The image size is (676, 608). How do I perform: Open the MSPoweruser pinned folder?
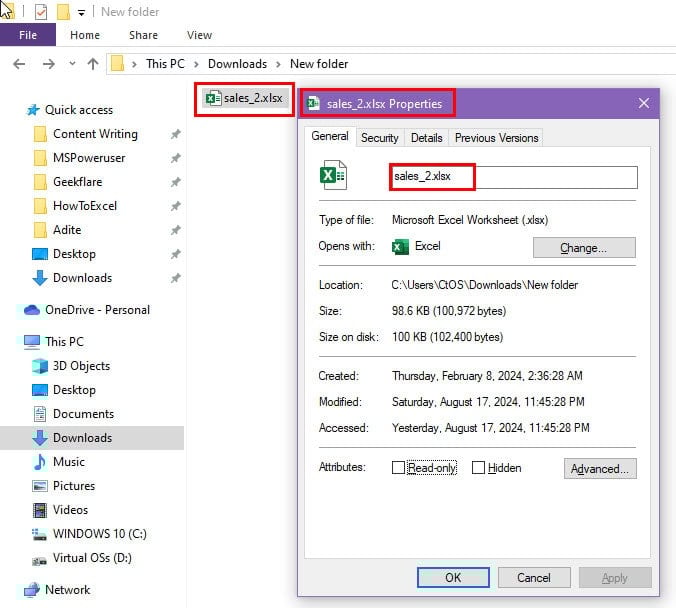point(89,158)
